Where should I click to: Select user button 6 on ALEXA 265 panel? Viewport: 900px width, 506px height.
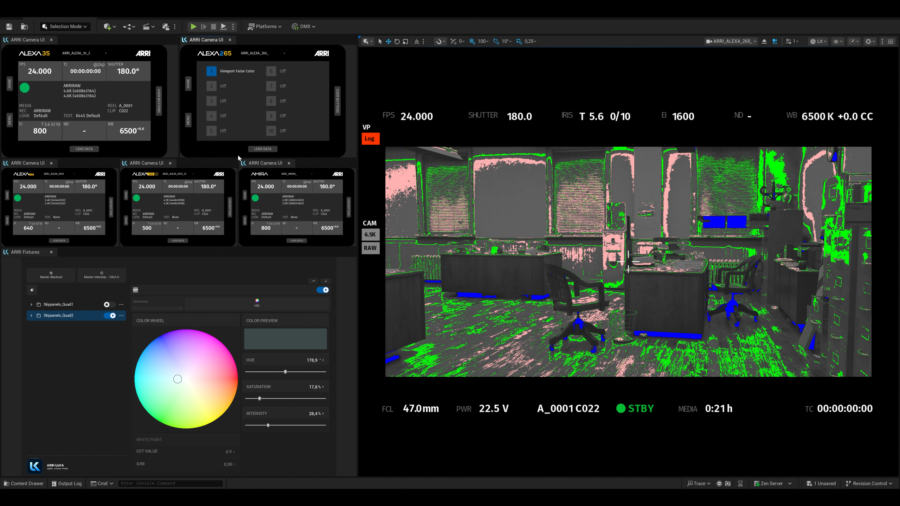tap(271, 71)
